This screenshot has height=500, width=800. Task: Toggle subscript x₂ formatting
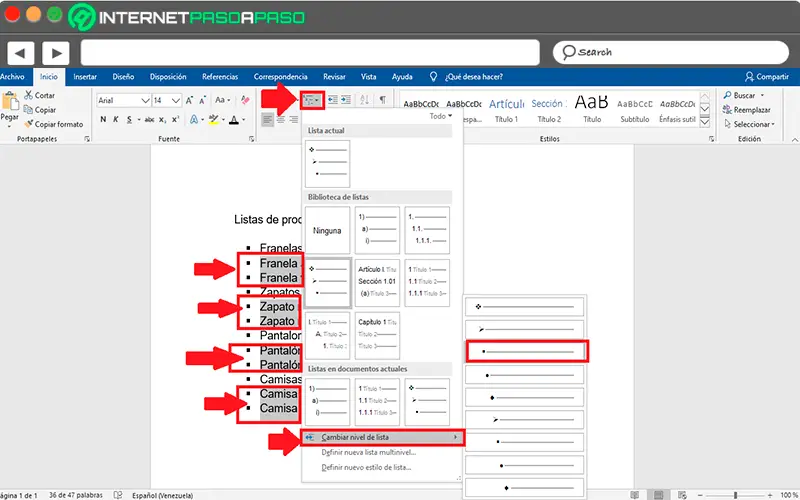162,119
